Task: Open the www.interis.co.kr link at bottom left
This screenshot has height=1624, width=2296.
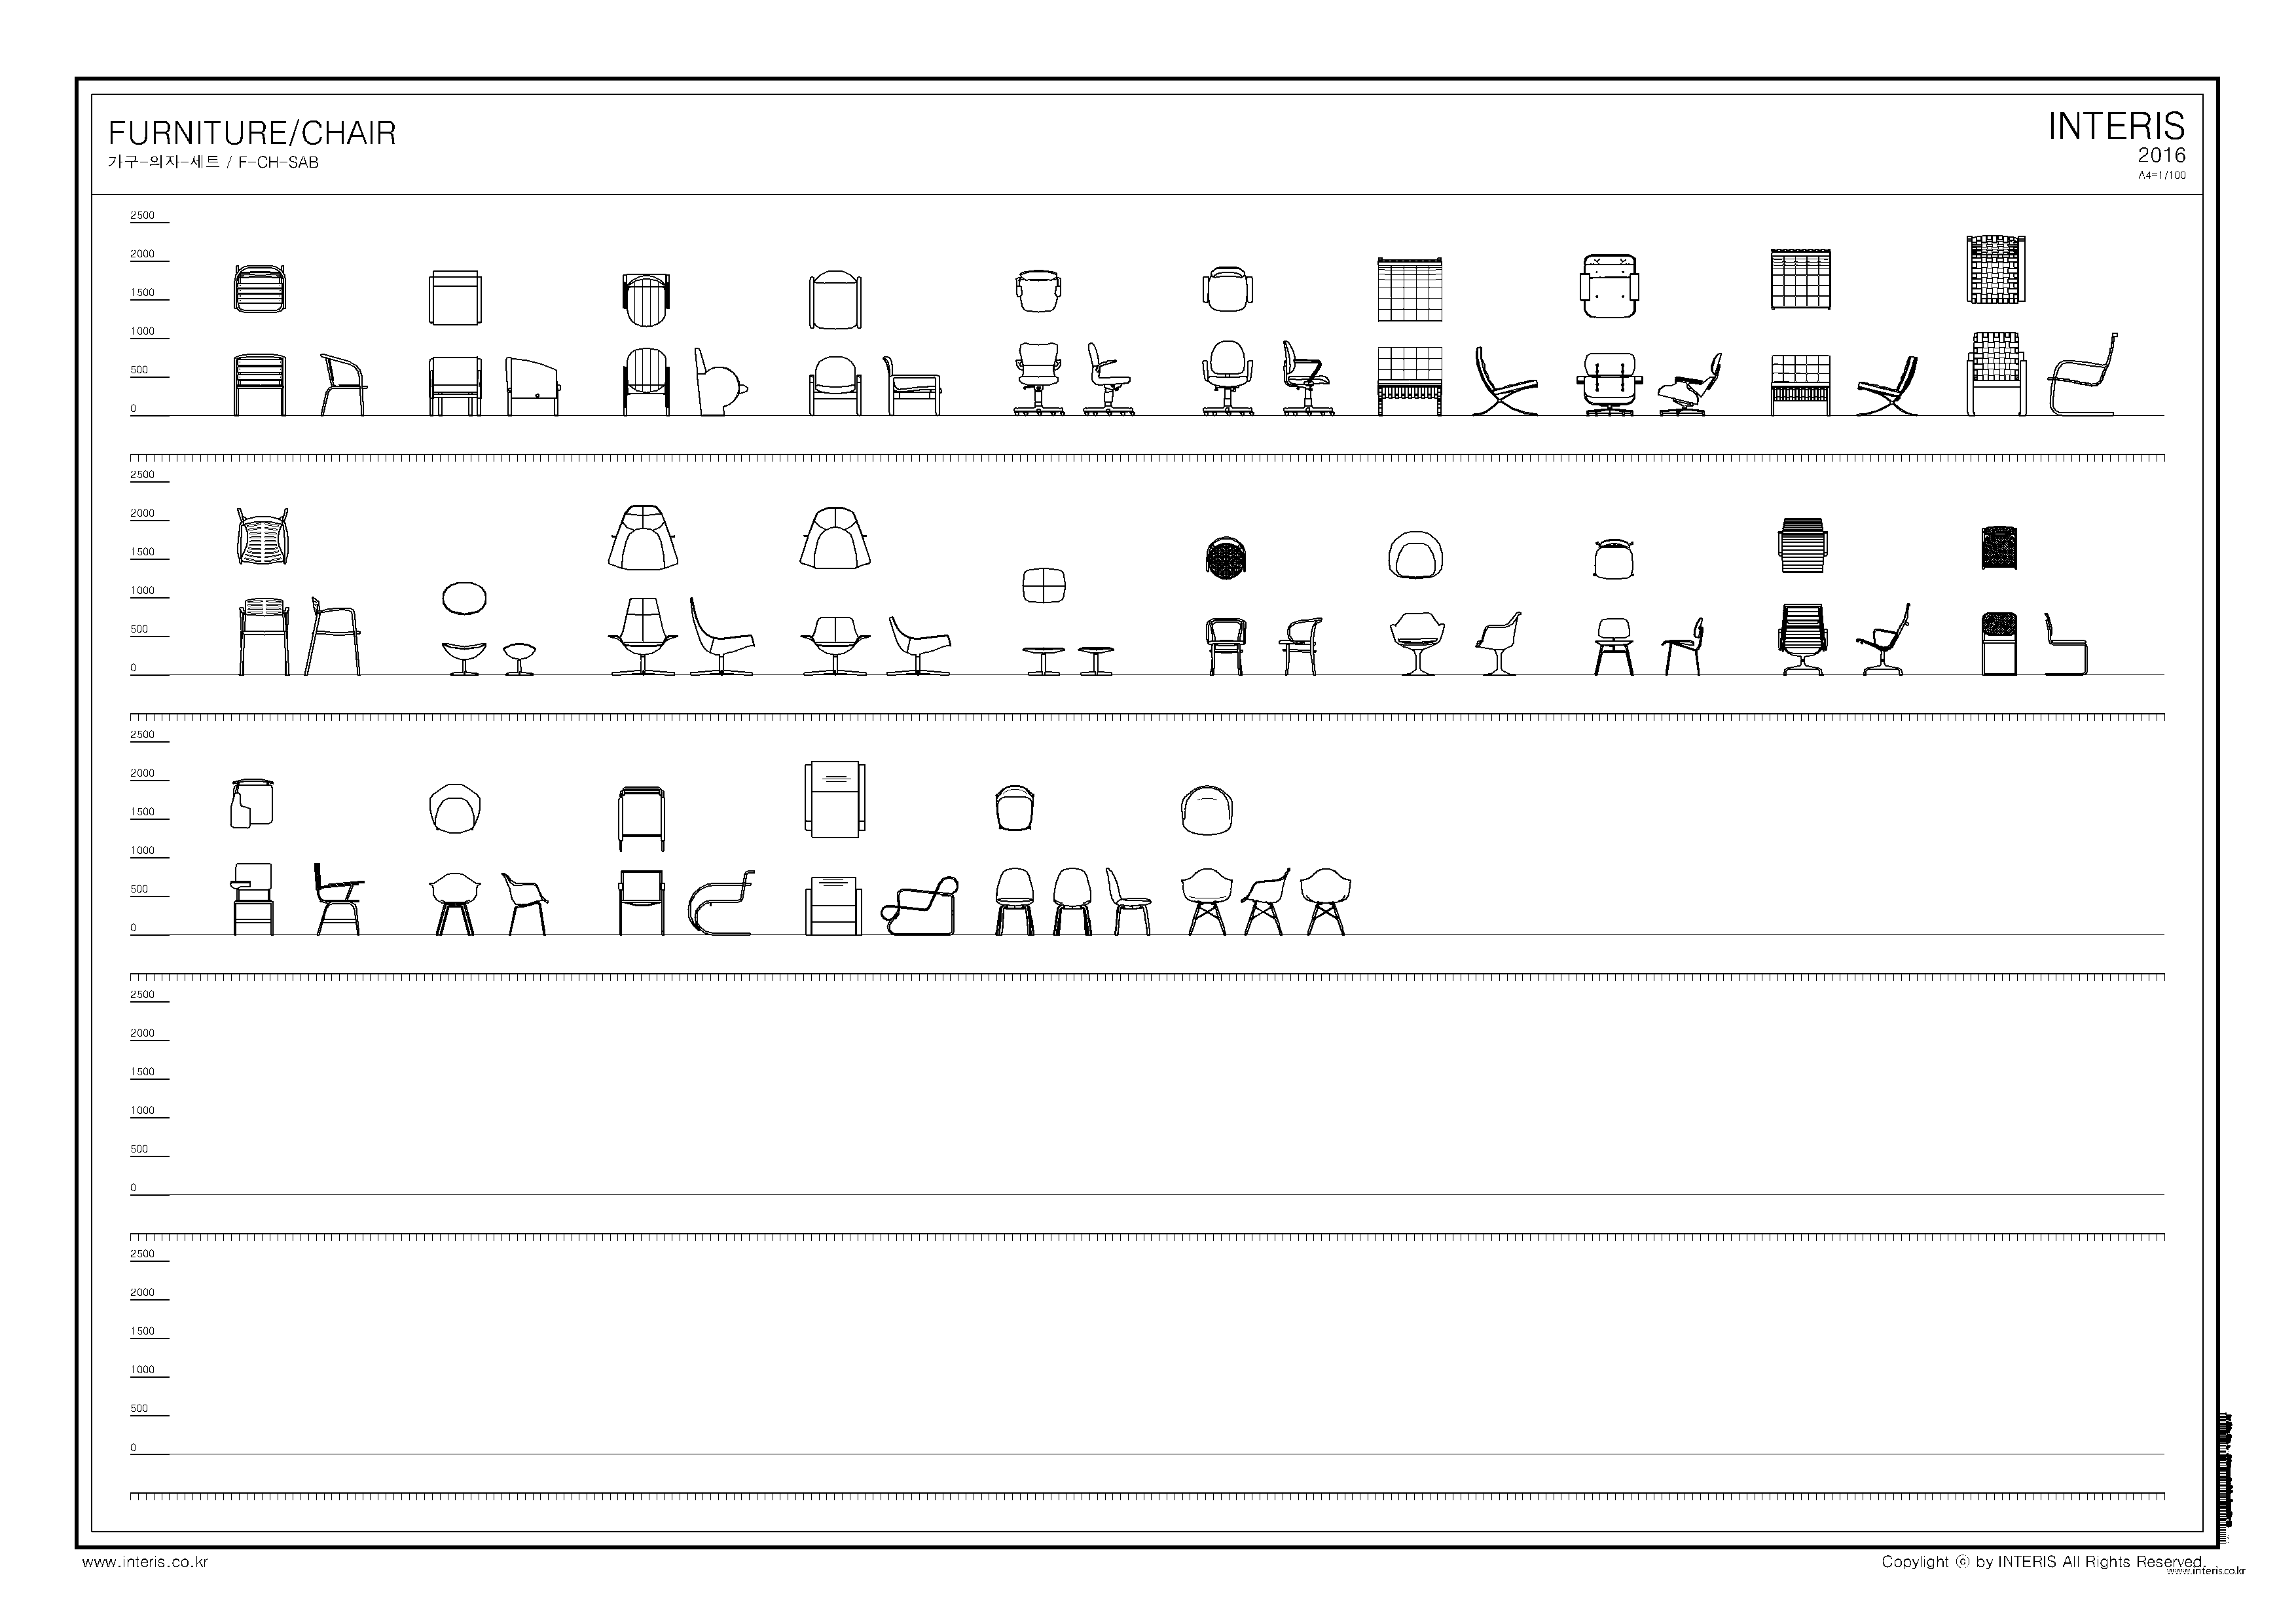Action: coord(145,1562)
